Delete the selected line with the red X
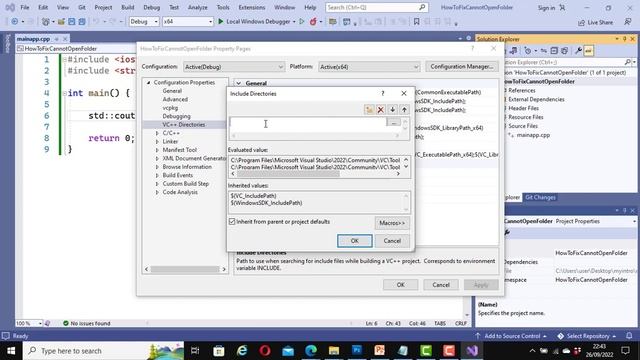 (x=381, y=109)
